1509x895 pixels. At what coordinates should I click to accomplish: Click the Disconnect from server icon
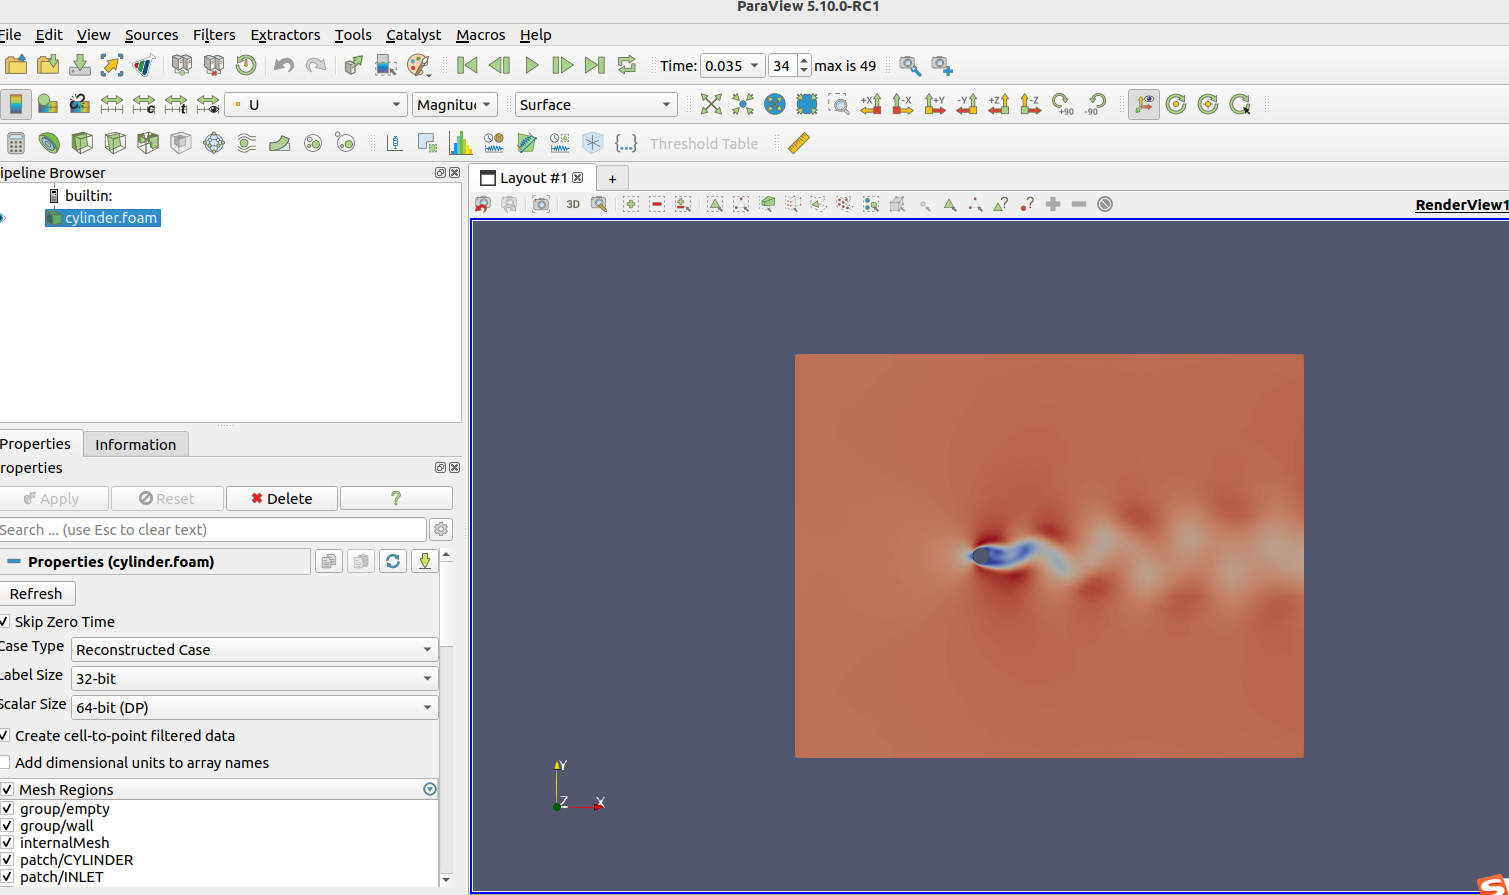214,65
